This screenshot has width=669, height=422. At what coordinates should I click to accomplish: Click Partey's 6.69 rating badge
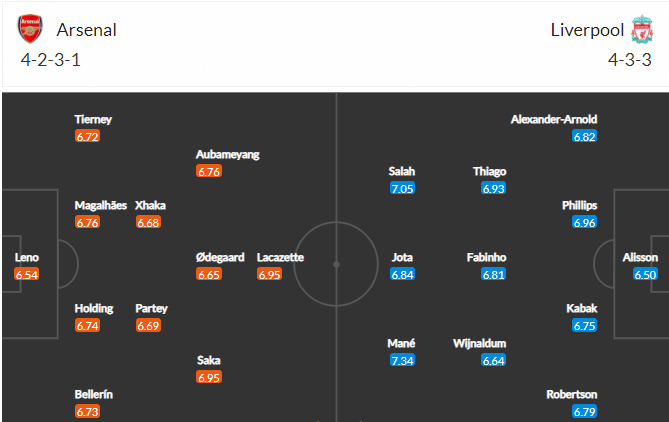pos(148,326)
